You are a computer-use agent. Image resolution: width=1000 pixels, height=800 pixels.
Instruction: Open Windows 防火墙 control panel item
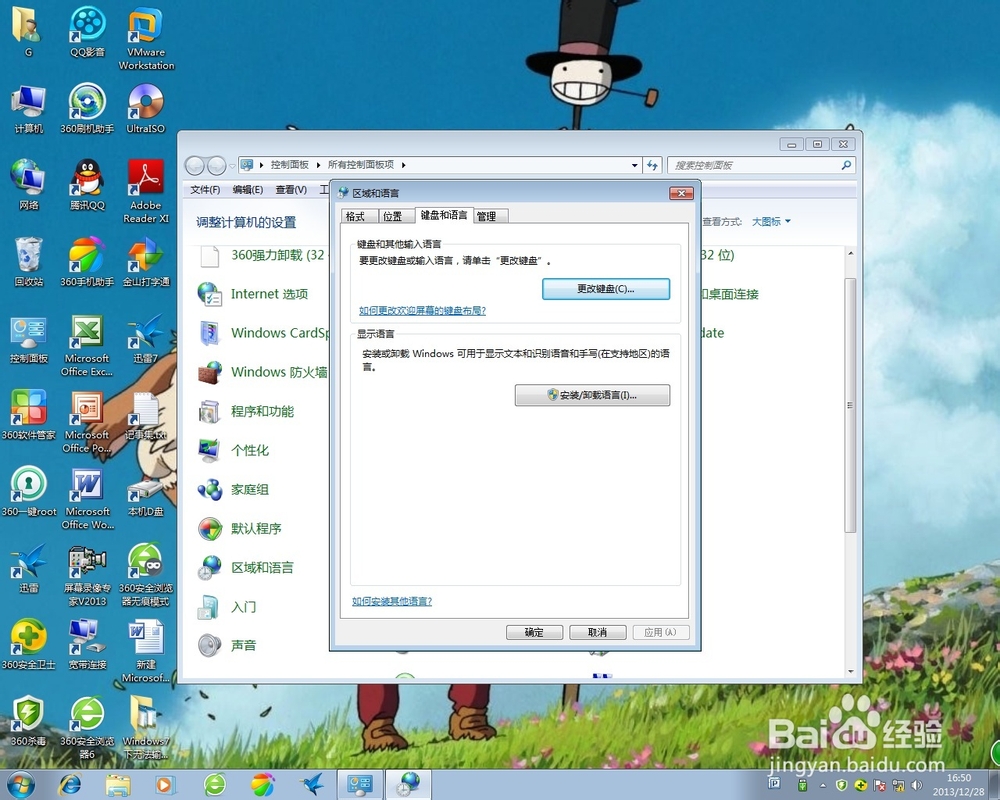pos(263,372)
